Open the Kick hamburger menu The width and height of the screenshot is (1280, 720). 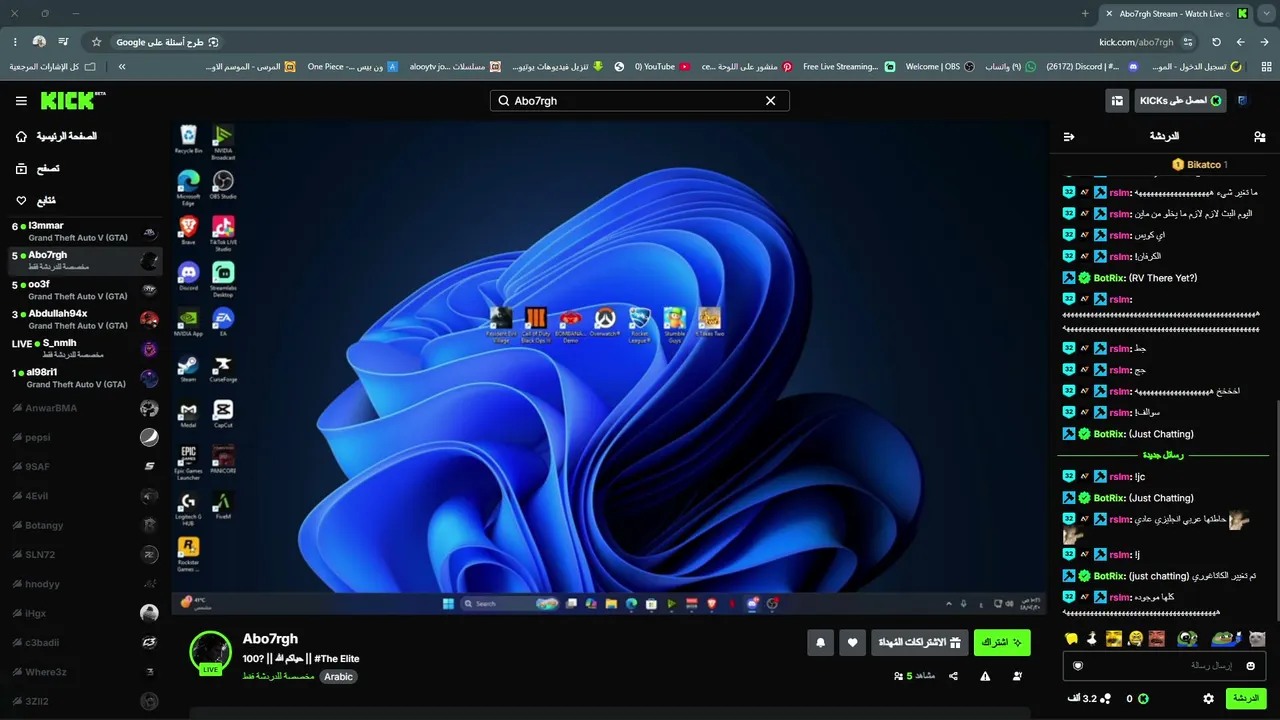pyautogui.click(x=21, y=101)
